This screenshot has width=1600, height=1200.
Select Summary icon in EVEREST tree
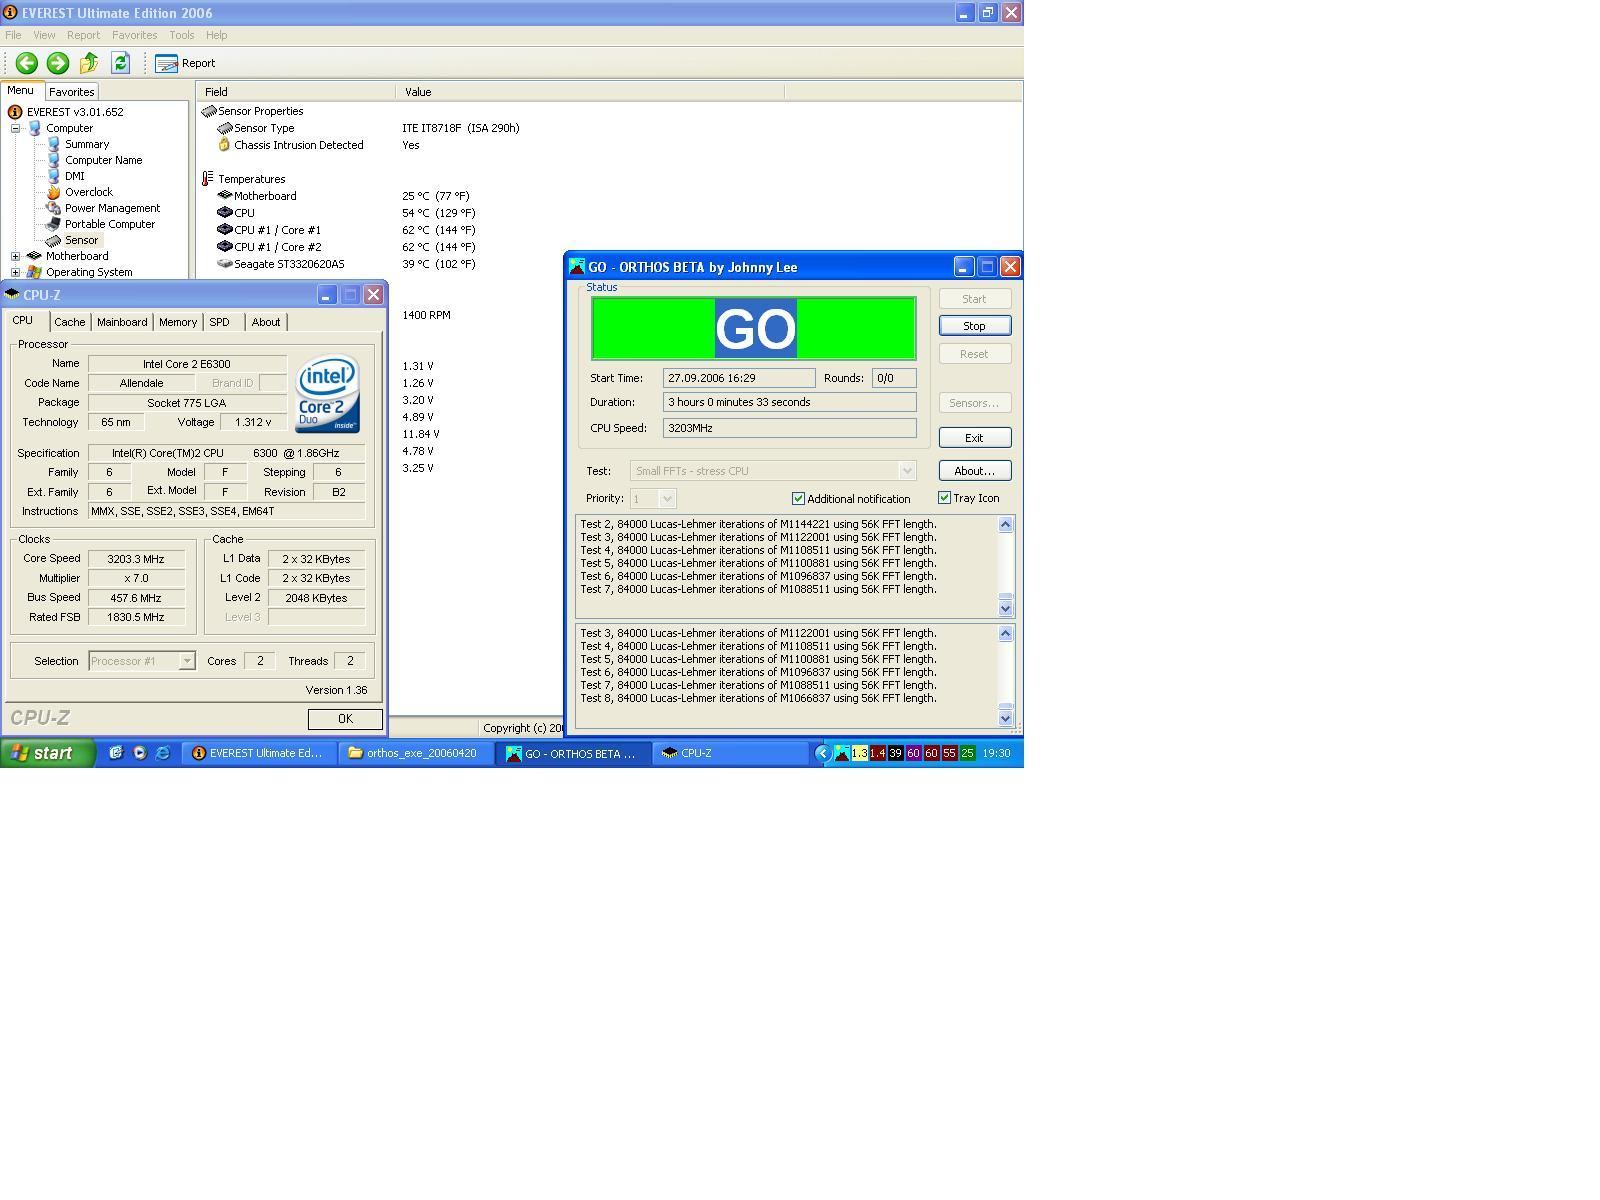(x=54, y=144)
